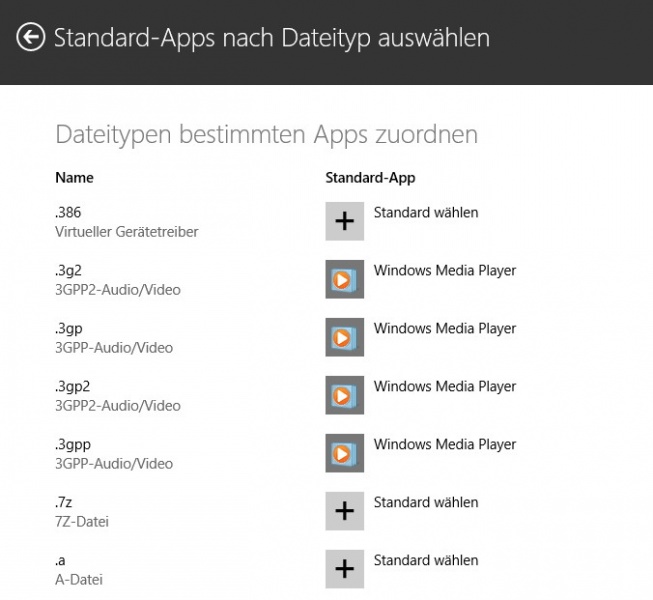Select the .a extension text
This screenshot has width=653, height=600.
[60, 560]
